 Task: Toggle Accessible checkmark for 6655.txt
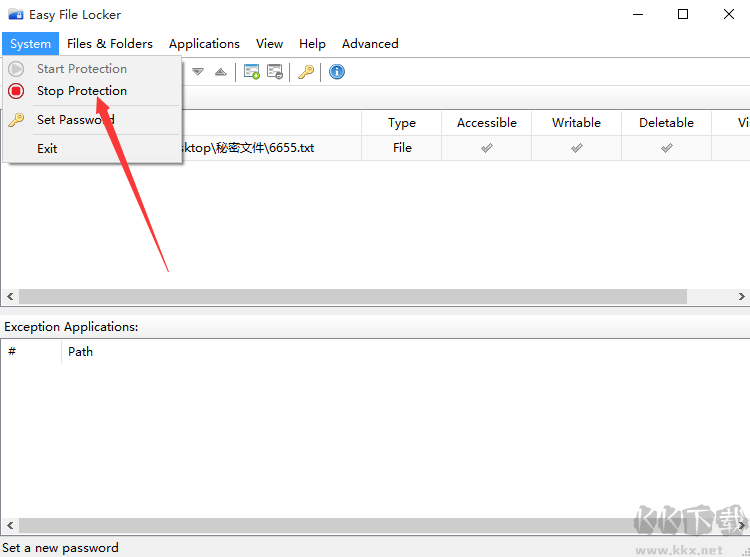(486, 148)
